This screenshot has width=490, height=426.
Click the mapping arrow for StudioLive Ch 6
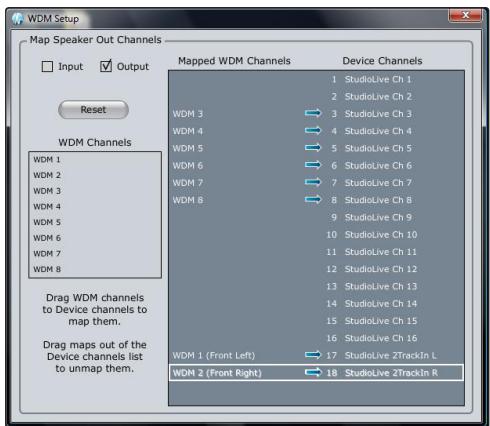point(313,165)
